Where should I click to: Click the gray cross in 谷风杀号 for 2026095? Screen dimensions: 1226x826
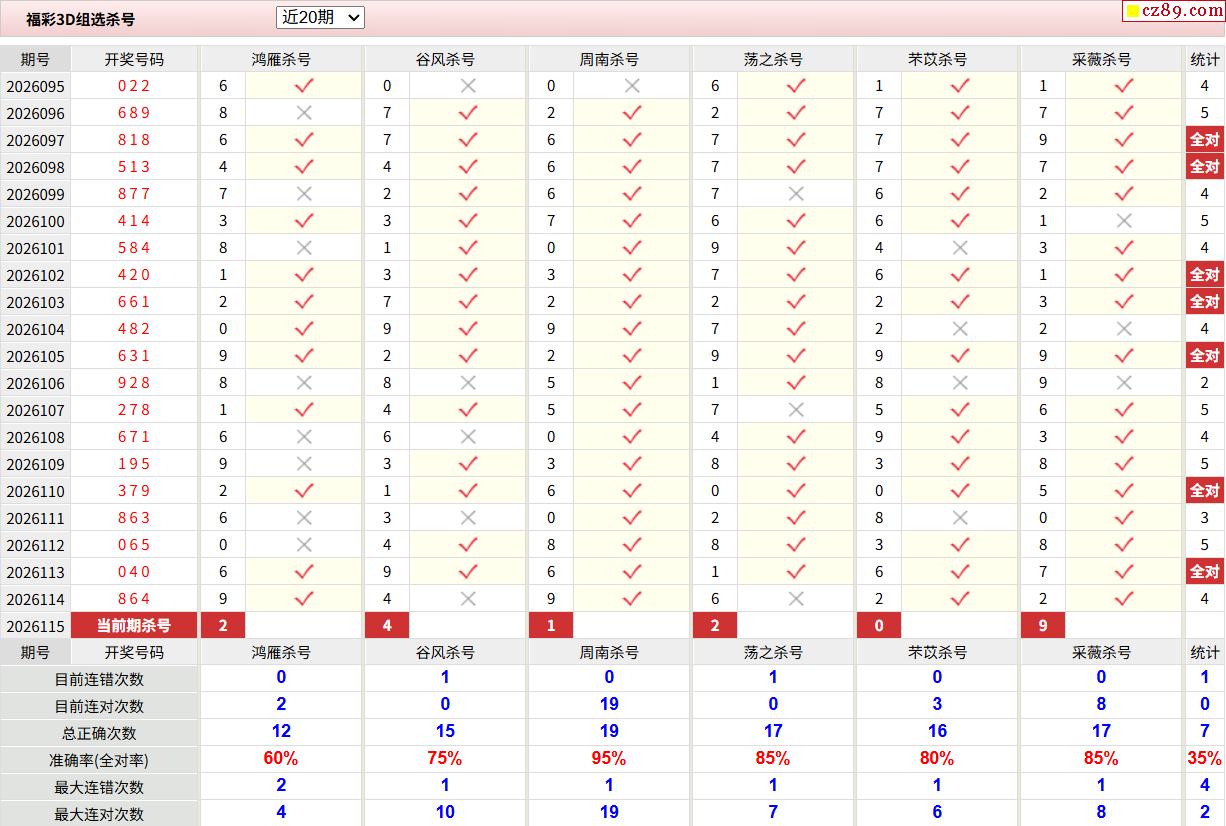[468, 86]
